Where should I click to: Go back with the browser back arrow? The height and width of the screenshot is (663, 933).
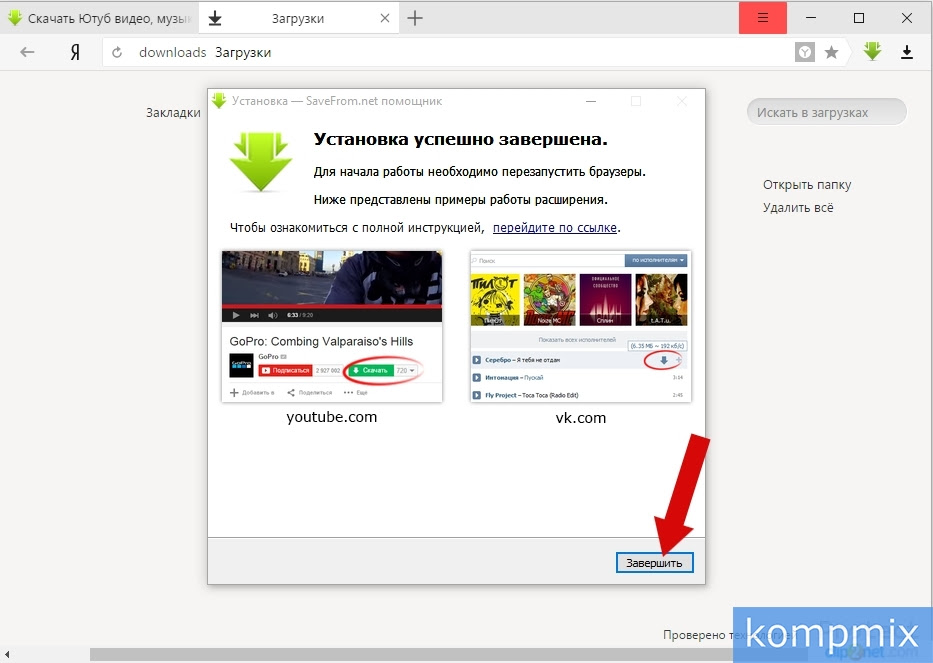[x=27, y=52]
